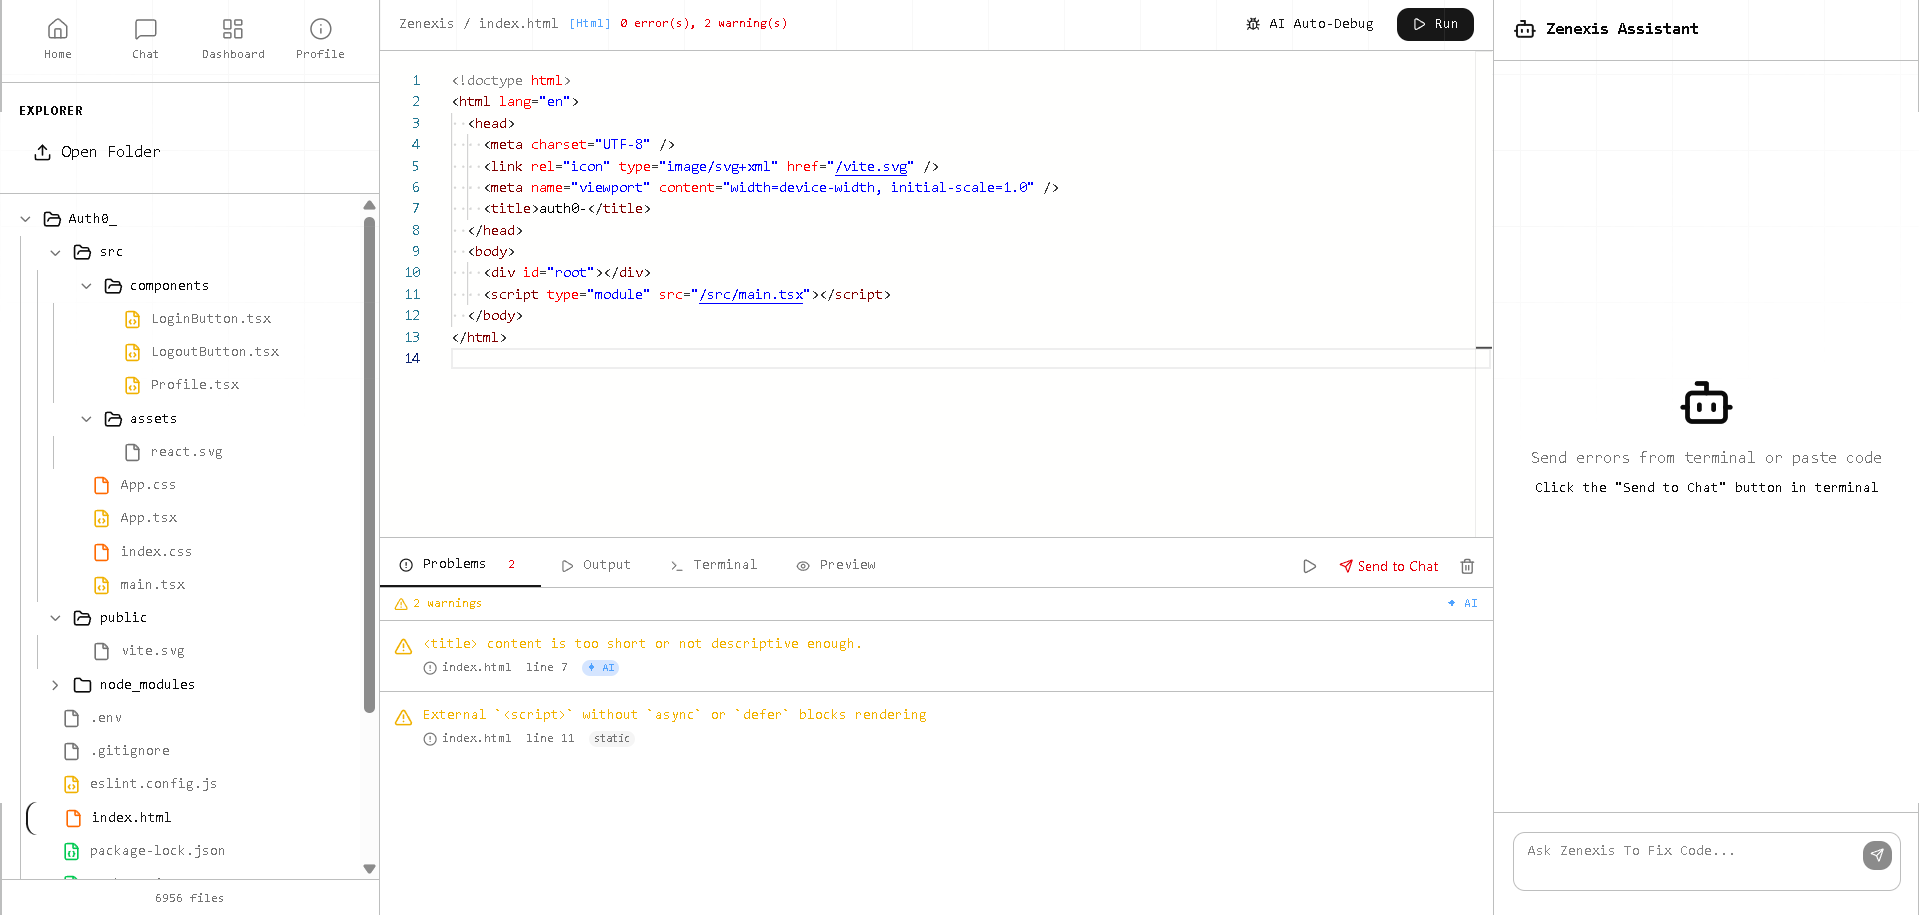Click the index.html breadcrumb text
The image size is (1919, 915).
click(518, 24)
